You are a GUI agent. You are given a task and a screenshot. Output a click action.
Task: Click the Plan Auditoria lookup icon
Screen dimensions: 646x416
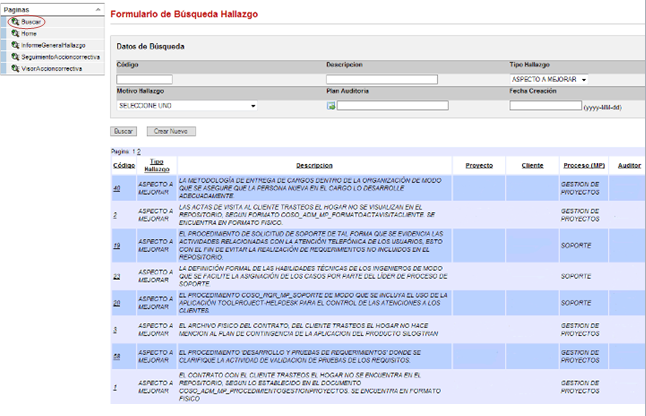click(x=330, y=105)
